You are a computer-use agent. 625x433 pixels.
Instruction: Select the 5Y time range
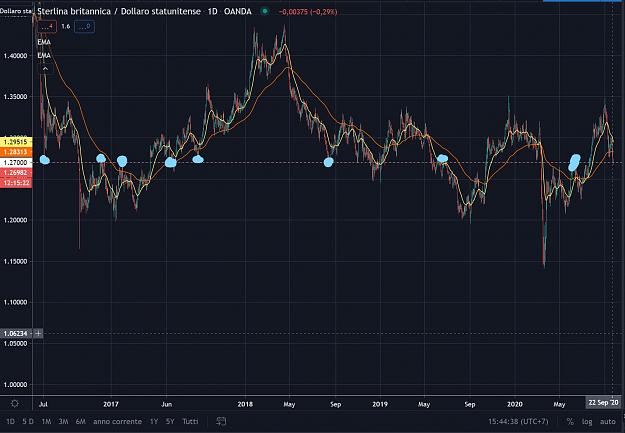pos(170,421)
